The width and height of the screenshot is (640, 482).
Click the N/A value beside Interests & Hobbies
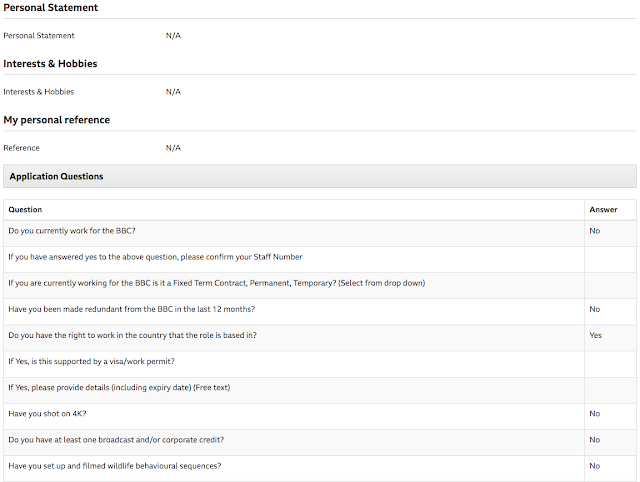173,92
